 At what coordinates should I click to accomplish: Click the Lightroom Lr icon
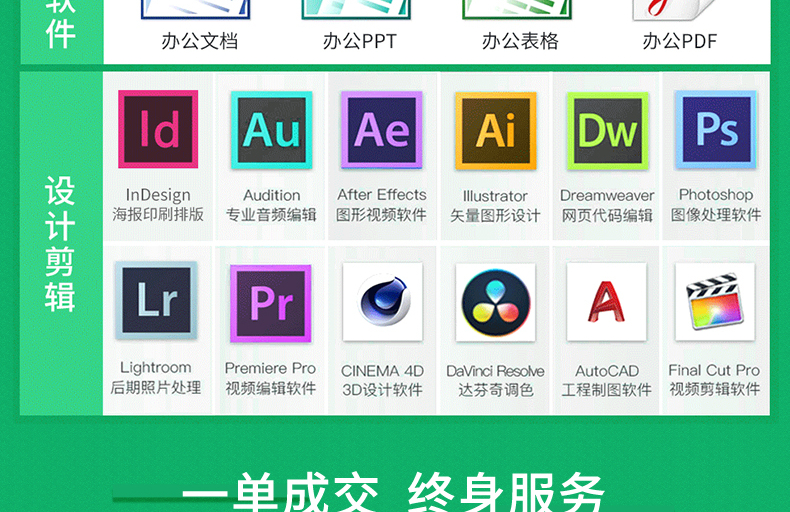tap(156, 300)
